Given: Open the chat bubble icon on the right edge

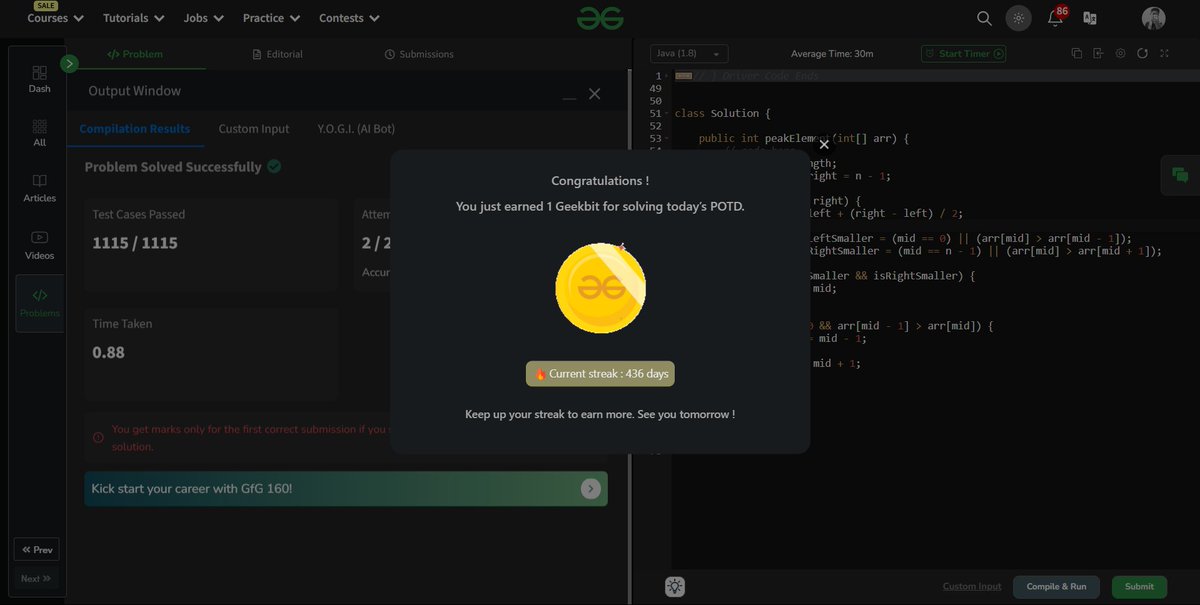Looking at the screenshot, I should coord(1180,175).
